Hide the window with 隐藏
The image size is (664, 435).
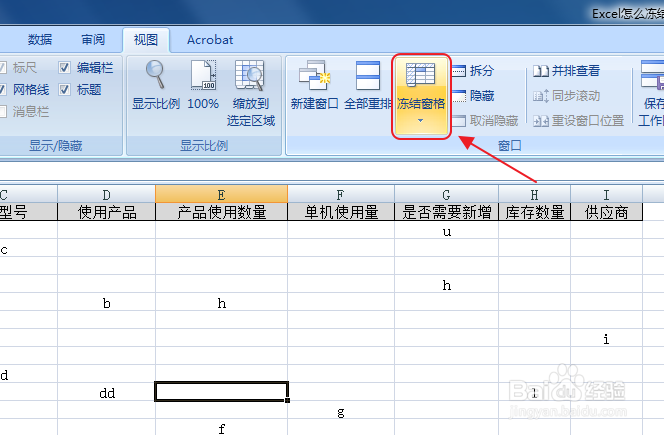click(473, 96)
